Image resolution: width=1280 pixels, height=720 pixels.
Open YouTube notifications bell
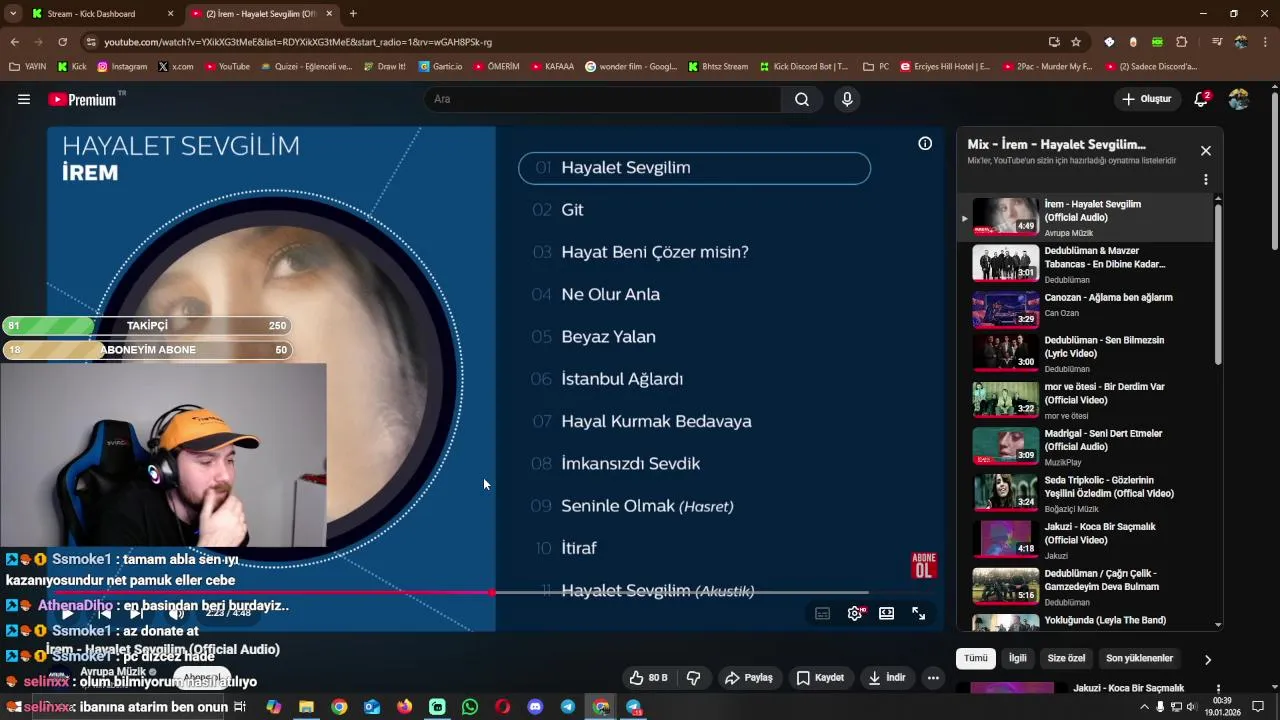[x=1202, y=99]
